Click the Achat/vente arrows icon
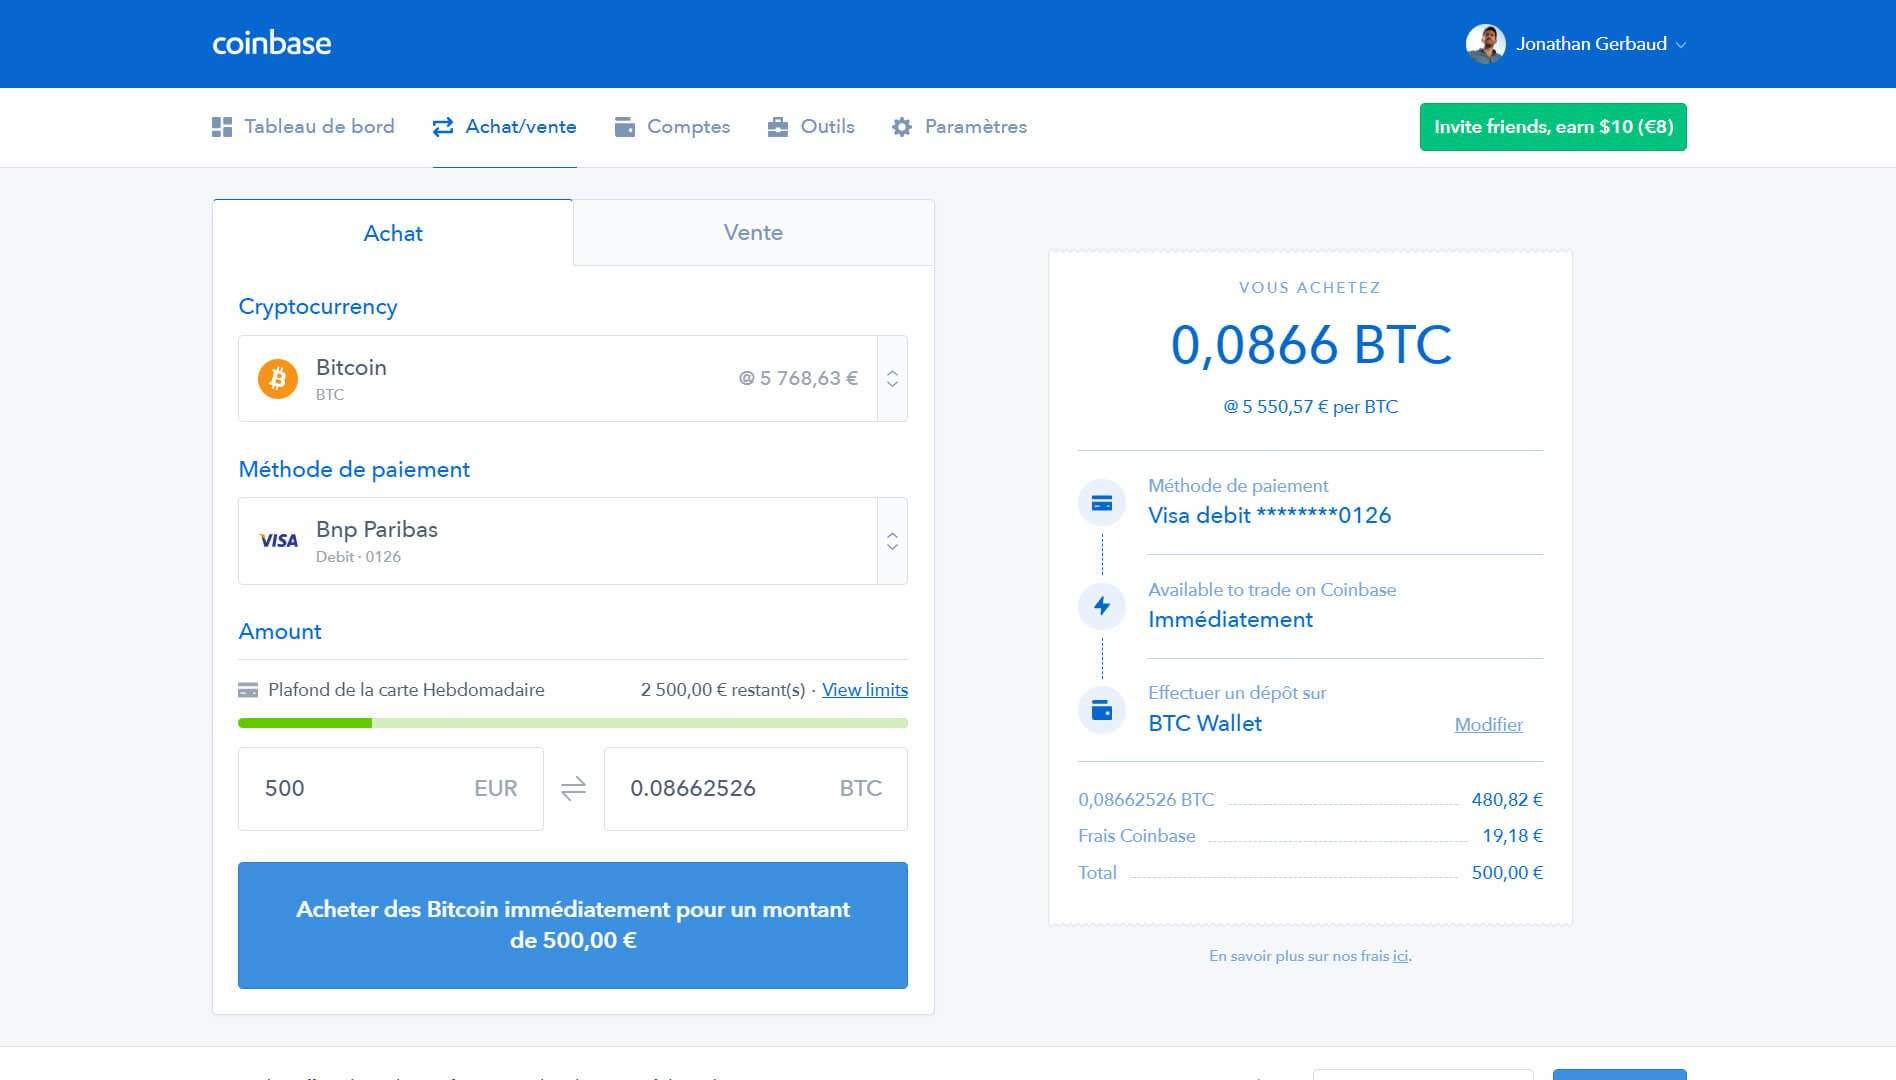This screenshot has width=1896, height=1080. click(443, 127)
